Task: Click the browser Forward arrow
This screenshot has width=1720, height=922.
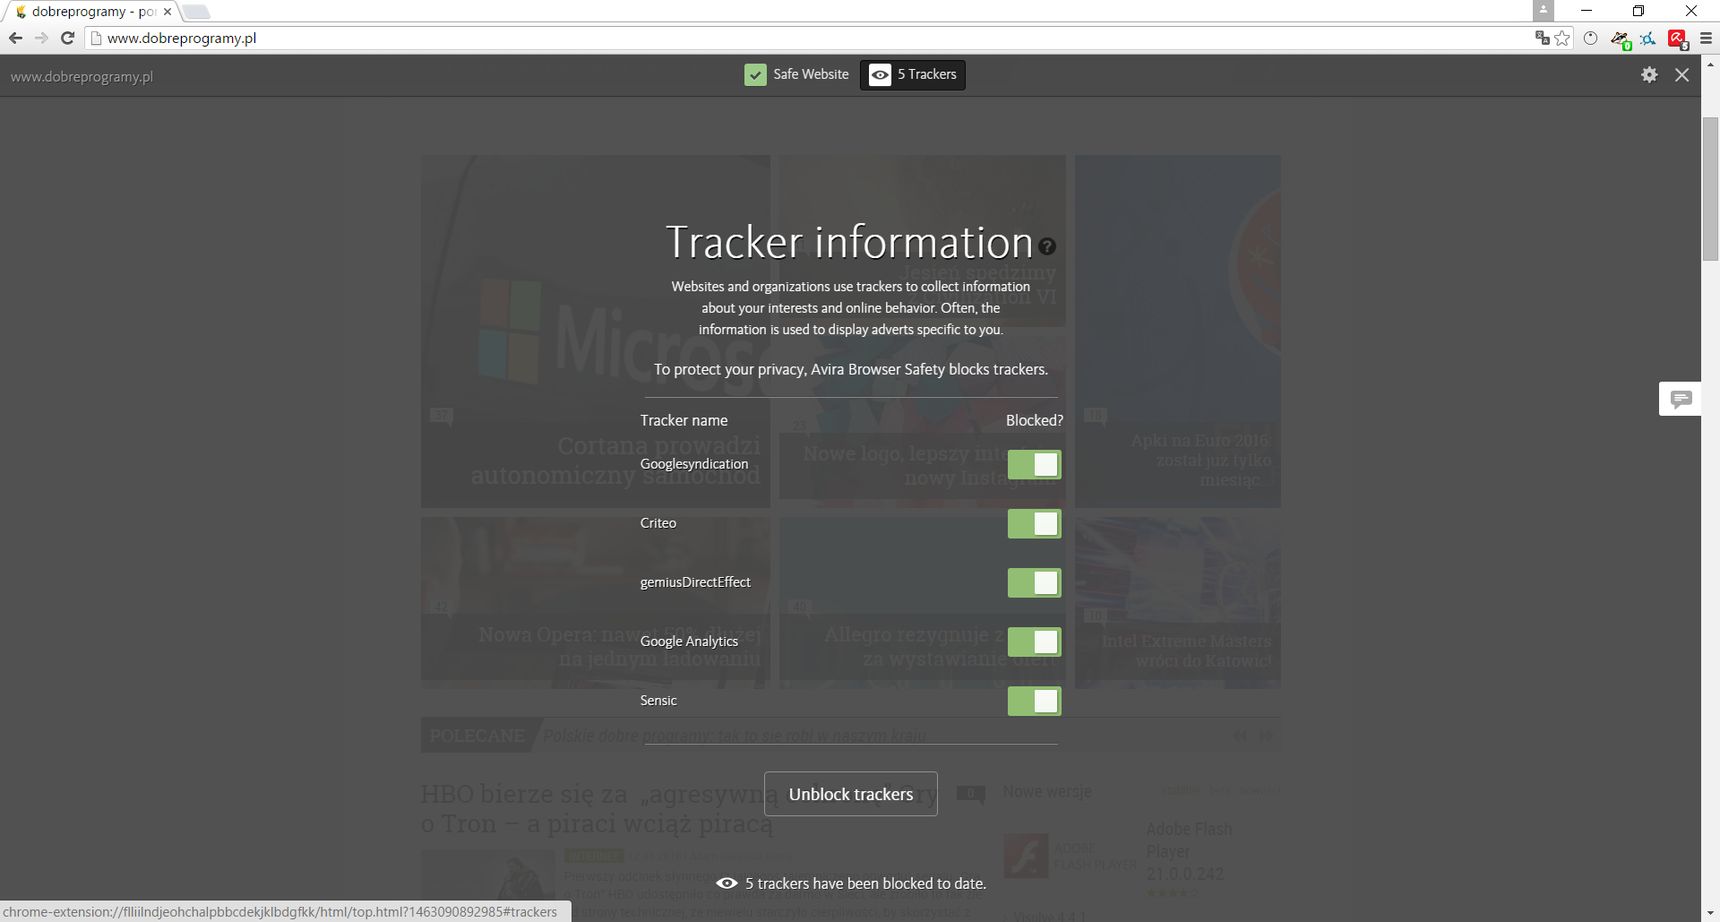Action: pyautogui.click(x=41, y=38)
